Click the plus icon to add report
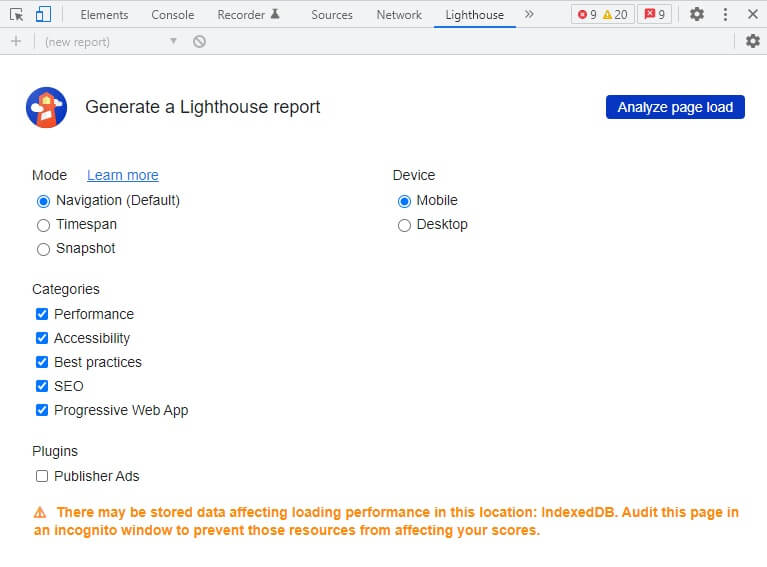 point(15,41)
